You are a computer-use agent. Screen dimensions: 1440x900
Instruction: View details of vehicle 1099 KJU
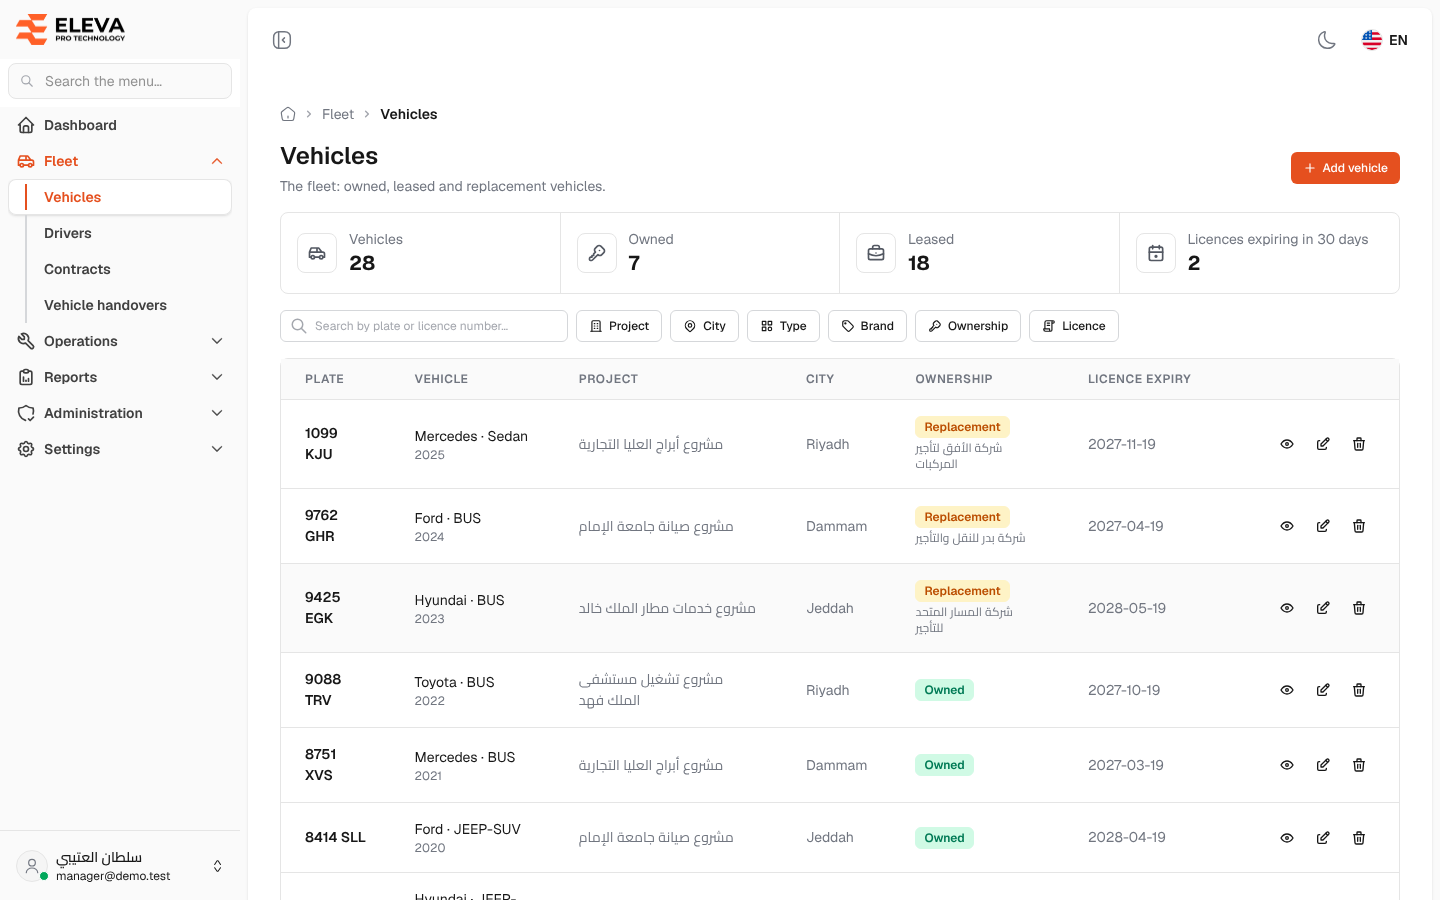coord(1287,444)
